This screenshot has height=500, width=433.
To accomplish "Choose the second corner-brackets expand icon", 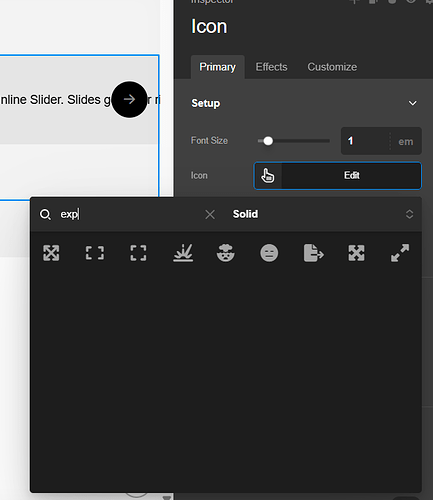I will point(138,253).
